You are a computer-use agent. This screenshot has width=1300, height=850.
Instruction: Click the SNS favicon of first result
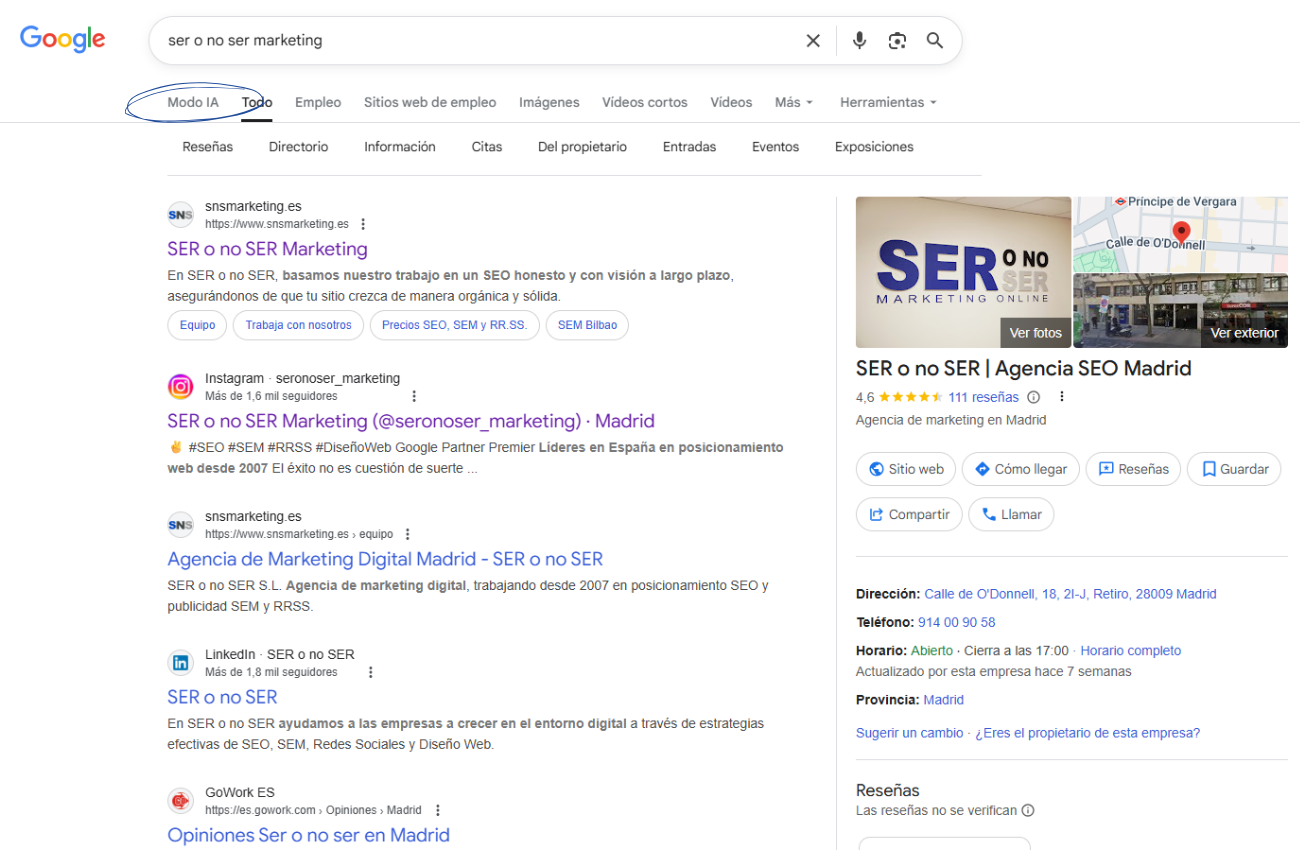180,214
